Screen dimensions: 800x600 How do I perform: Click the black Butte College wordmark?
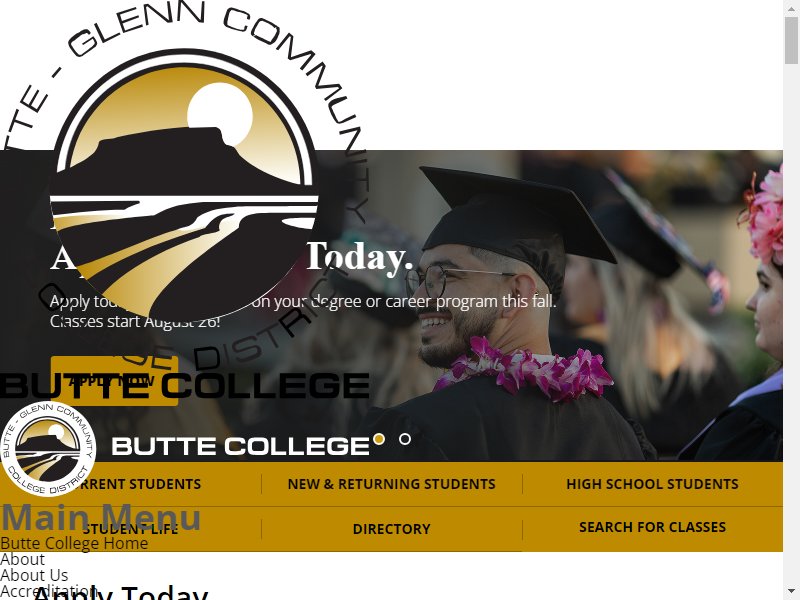[x=185, y=385]
